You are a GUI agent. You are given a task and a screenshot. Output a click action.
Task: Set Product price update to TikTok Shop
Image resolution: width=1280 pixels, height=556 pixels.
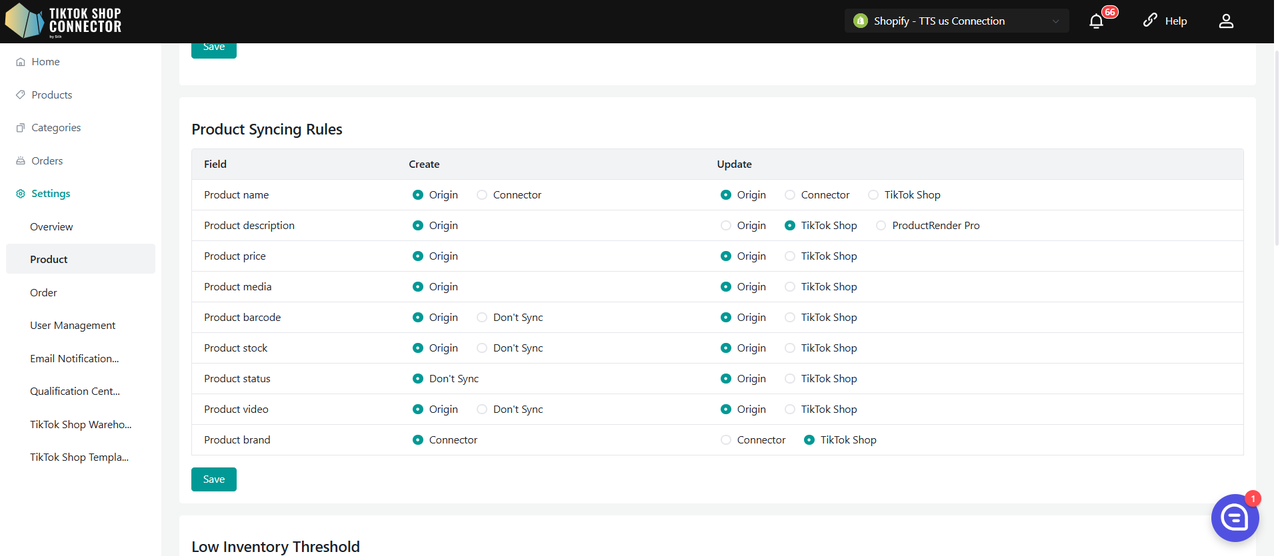790,257
